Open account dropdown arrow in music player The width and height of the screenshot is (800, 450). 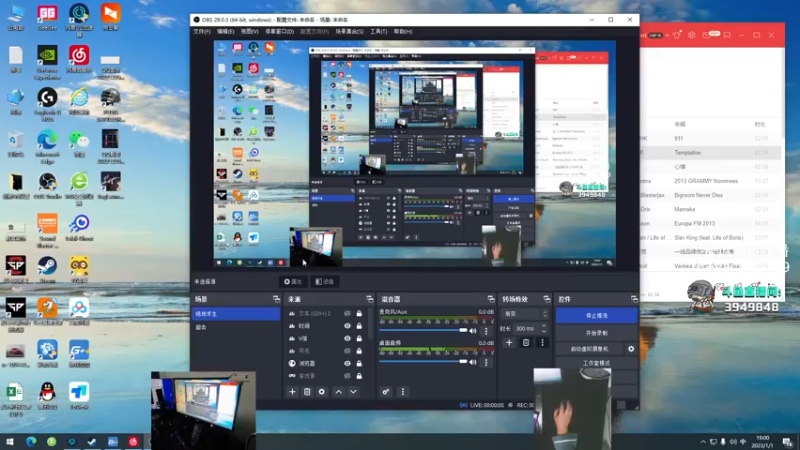click(667, 35)
